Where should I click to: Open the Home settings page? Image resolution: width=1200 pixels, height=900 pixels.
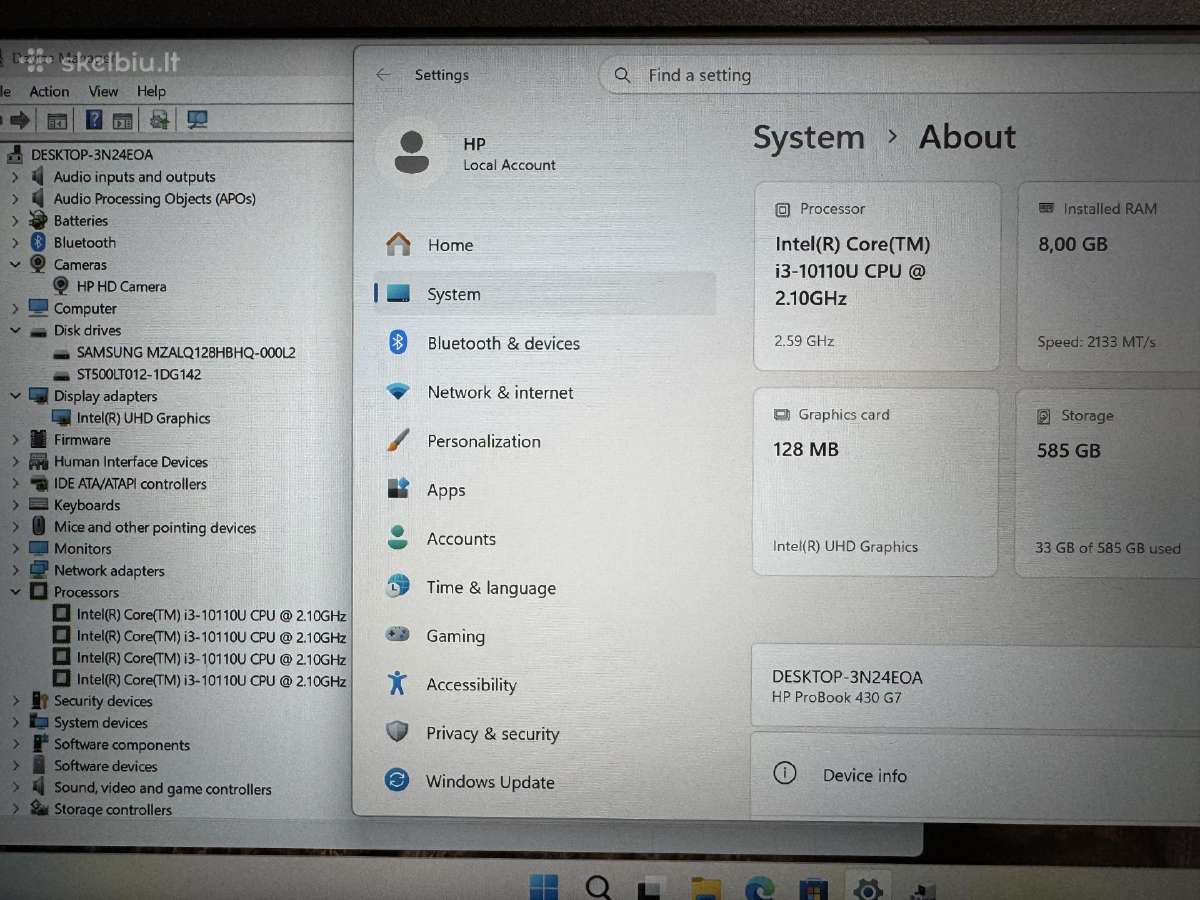(x=545, y=245)
